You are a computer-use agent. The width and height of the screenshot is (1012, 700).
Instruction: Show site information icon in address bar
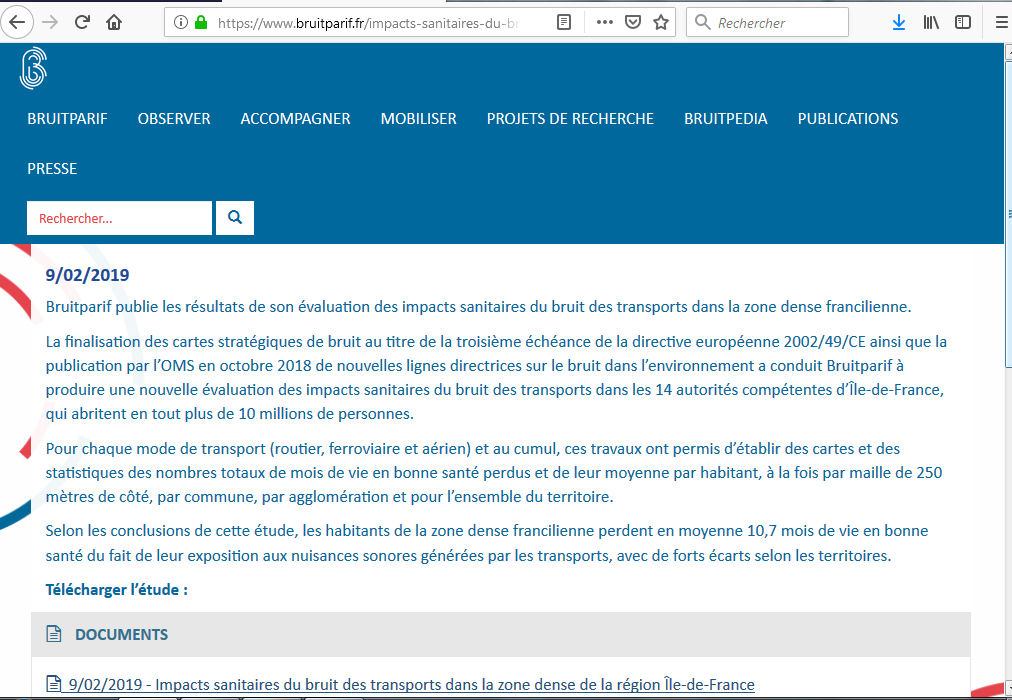point(181,23)
